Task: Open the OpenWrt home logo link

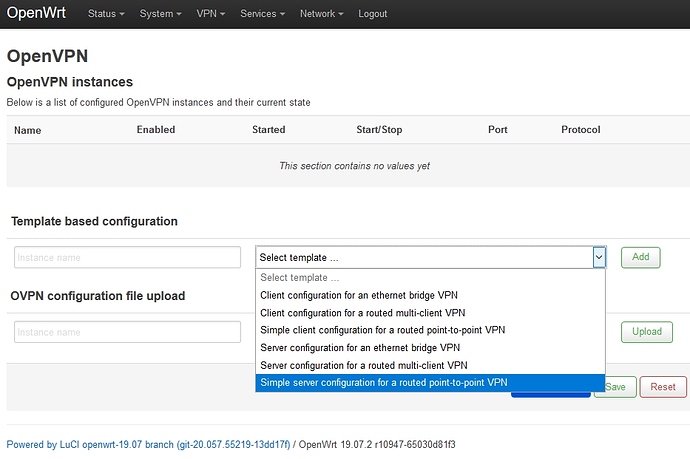Action: click(36, 13)
